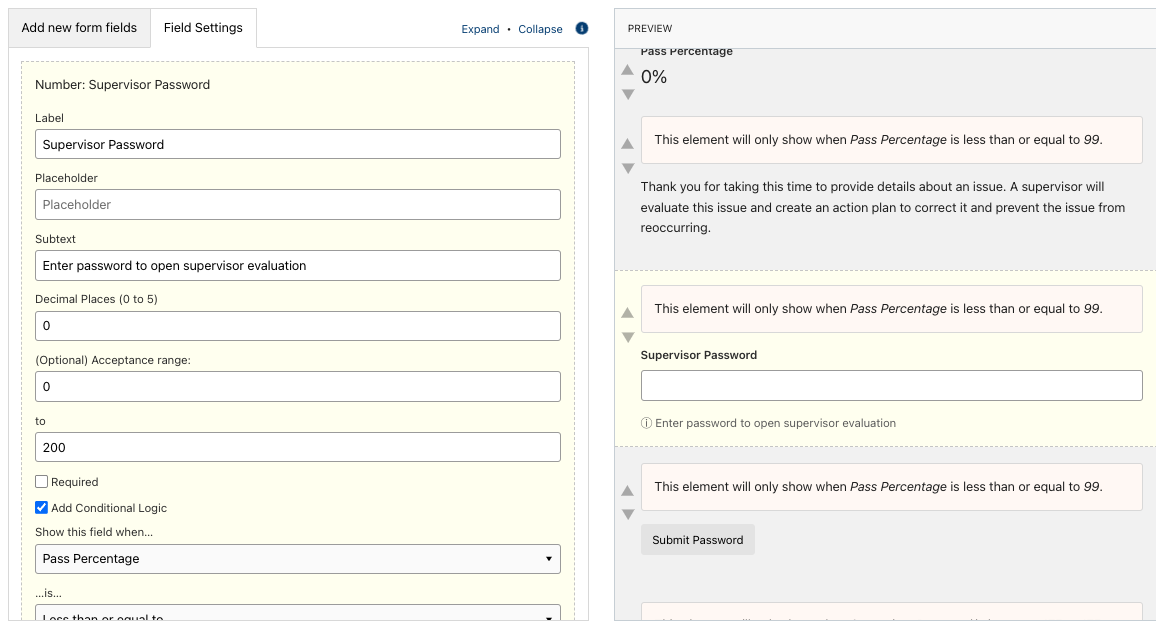Click the Collapse link
Screen dimensions: 1156x629
(539, 29)
